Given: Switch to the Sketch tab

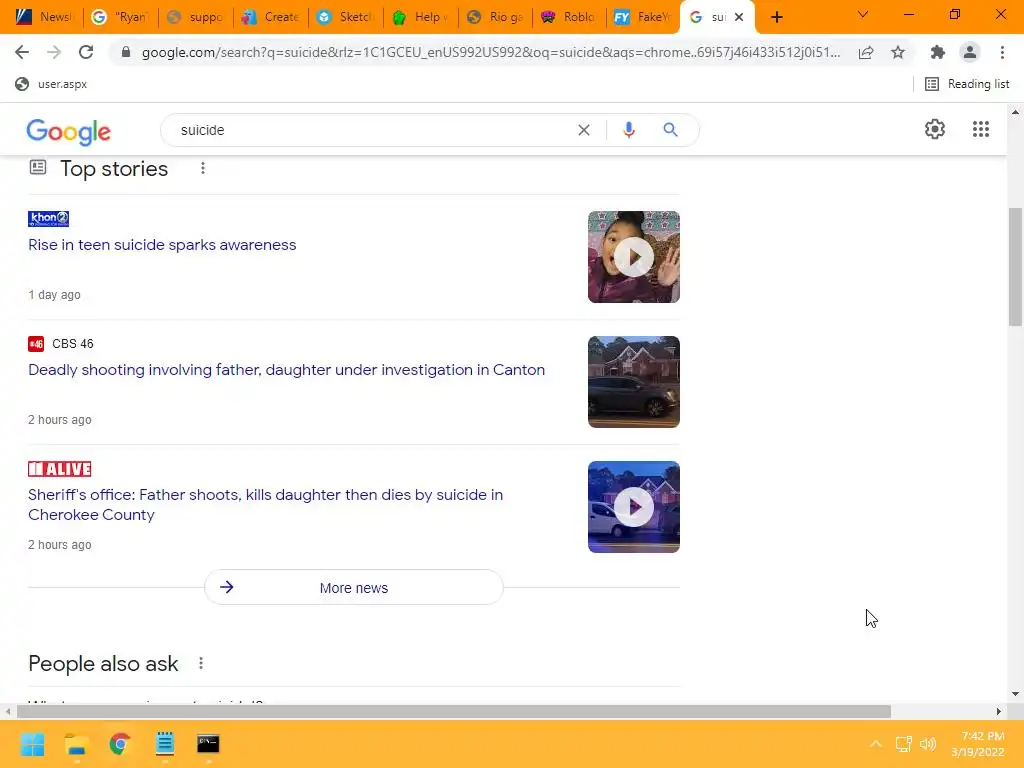Looking at the screenshot, I should [x=345, y=17].
